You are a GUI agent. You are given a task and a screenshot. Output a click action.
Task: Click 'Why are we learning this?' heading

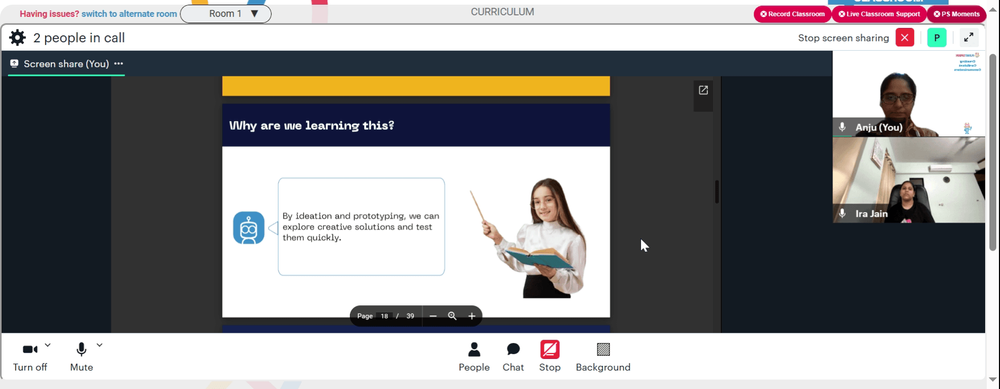(312, 125)
